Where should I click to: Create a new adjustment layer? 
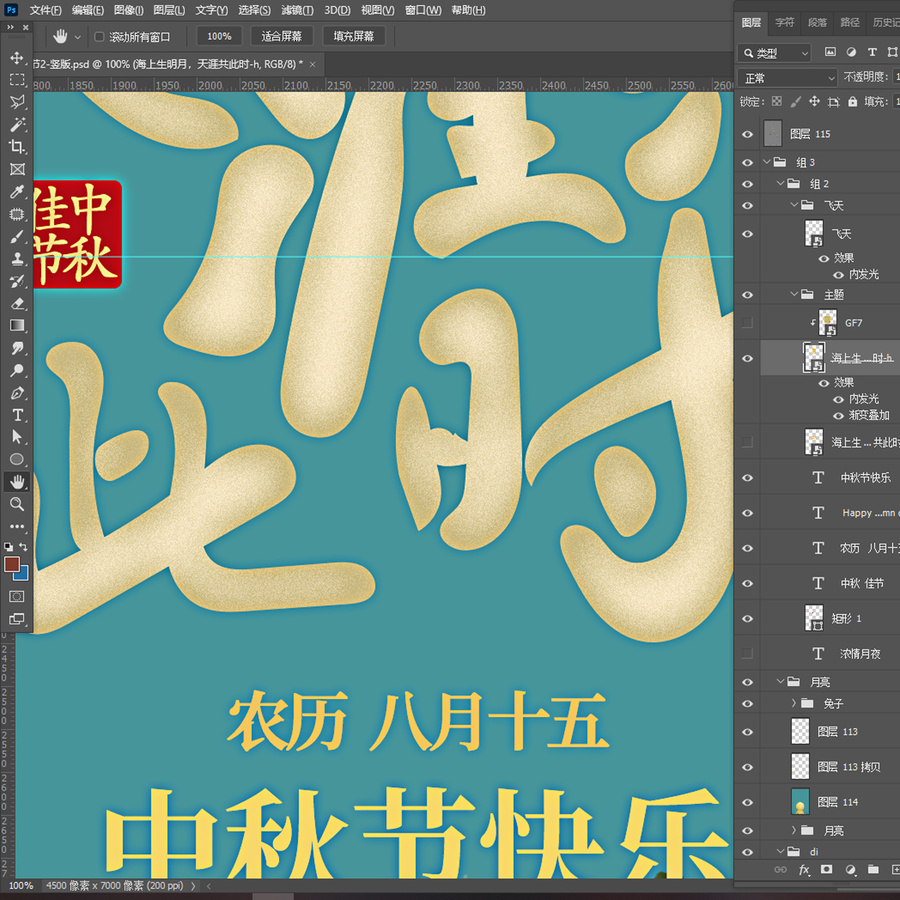tap(851, 870)
